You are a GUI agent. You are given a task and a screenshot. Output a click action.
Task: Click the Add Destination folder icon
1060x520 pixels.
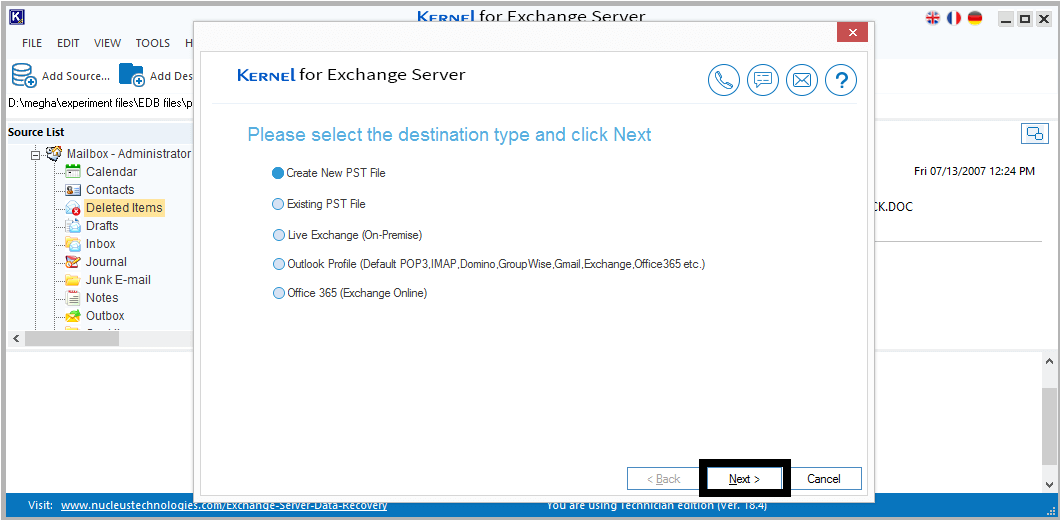[132, 75]
